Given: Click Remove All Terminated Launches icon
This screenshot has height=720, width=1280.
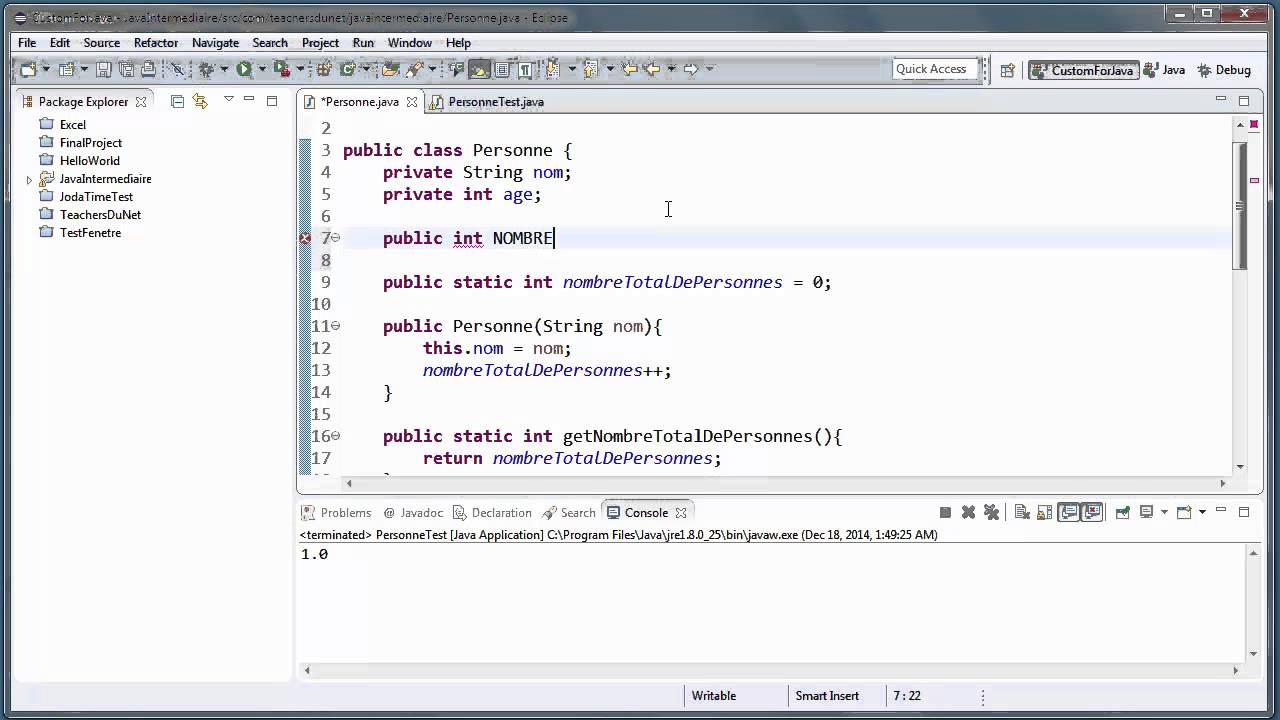Looking at the screenshot, I should [x=991, y=512].
